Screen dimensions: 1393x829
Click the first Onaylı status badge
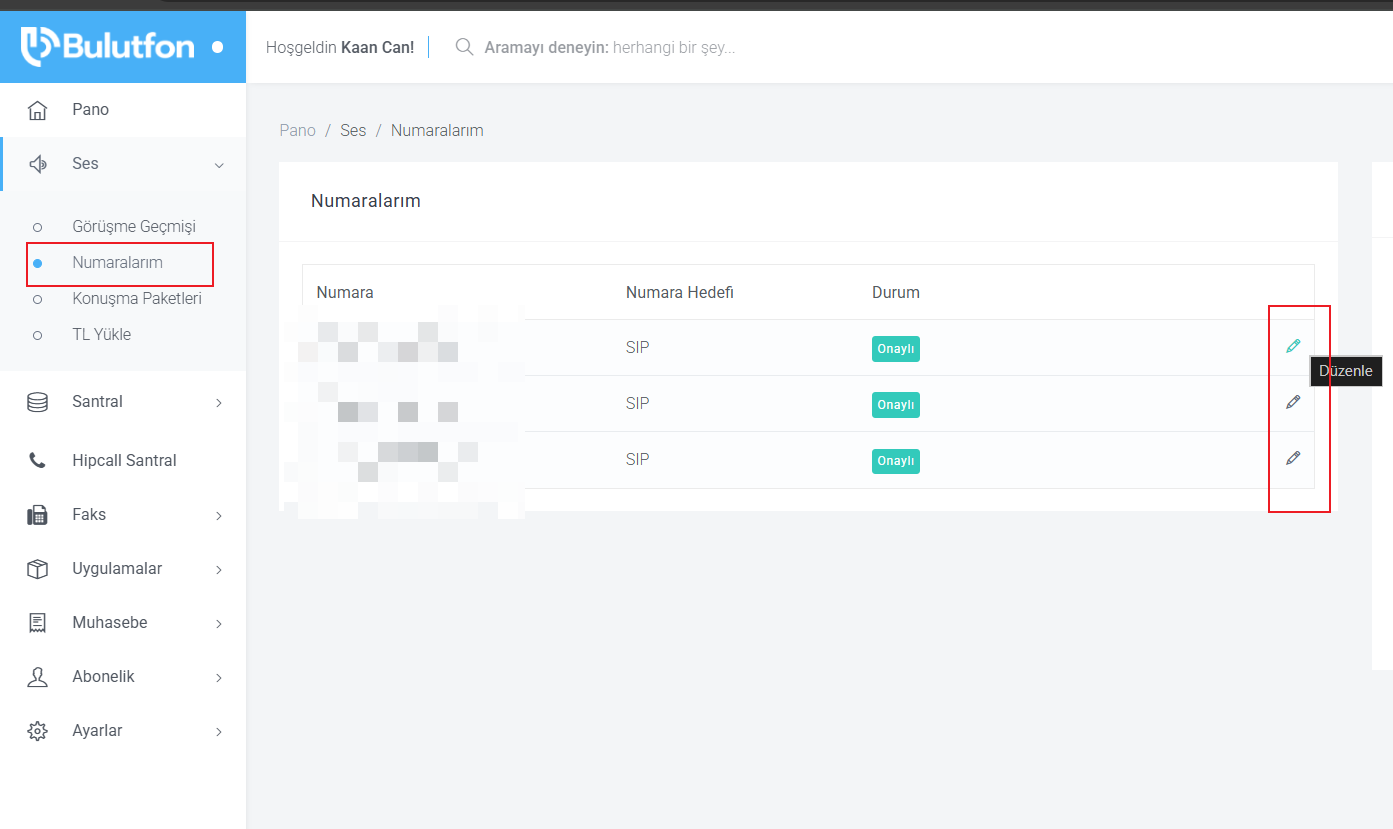point(895,349)
